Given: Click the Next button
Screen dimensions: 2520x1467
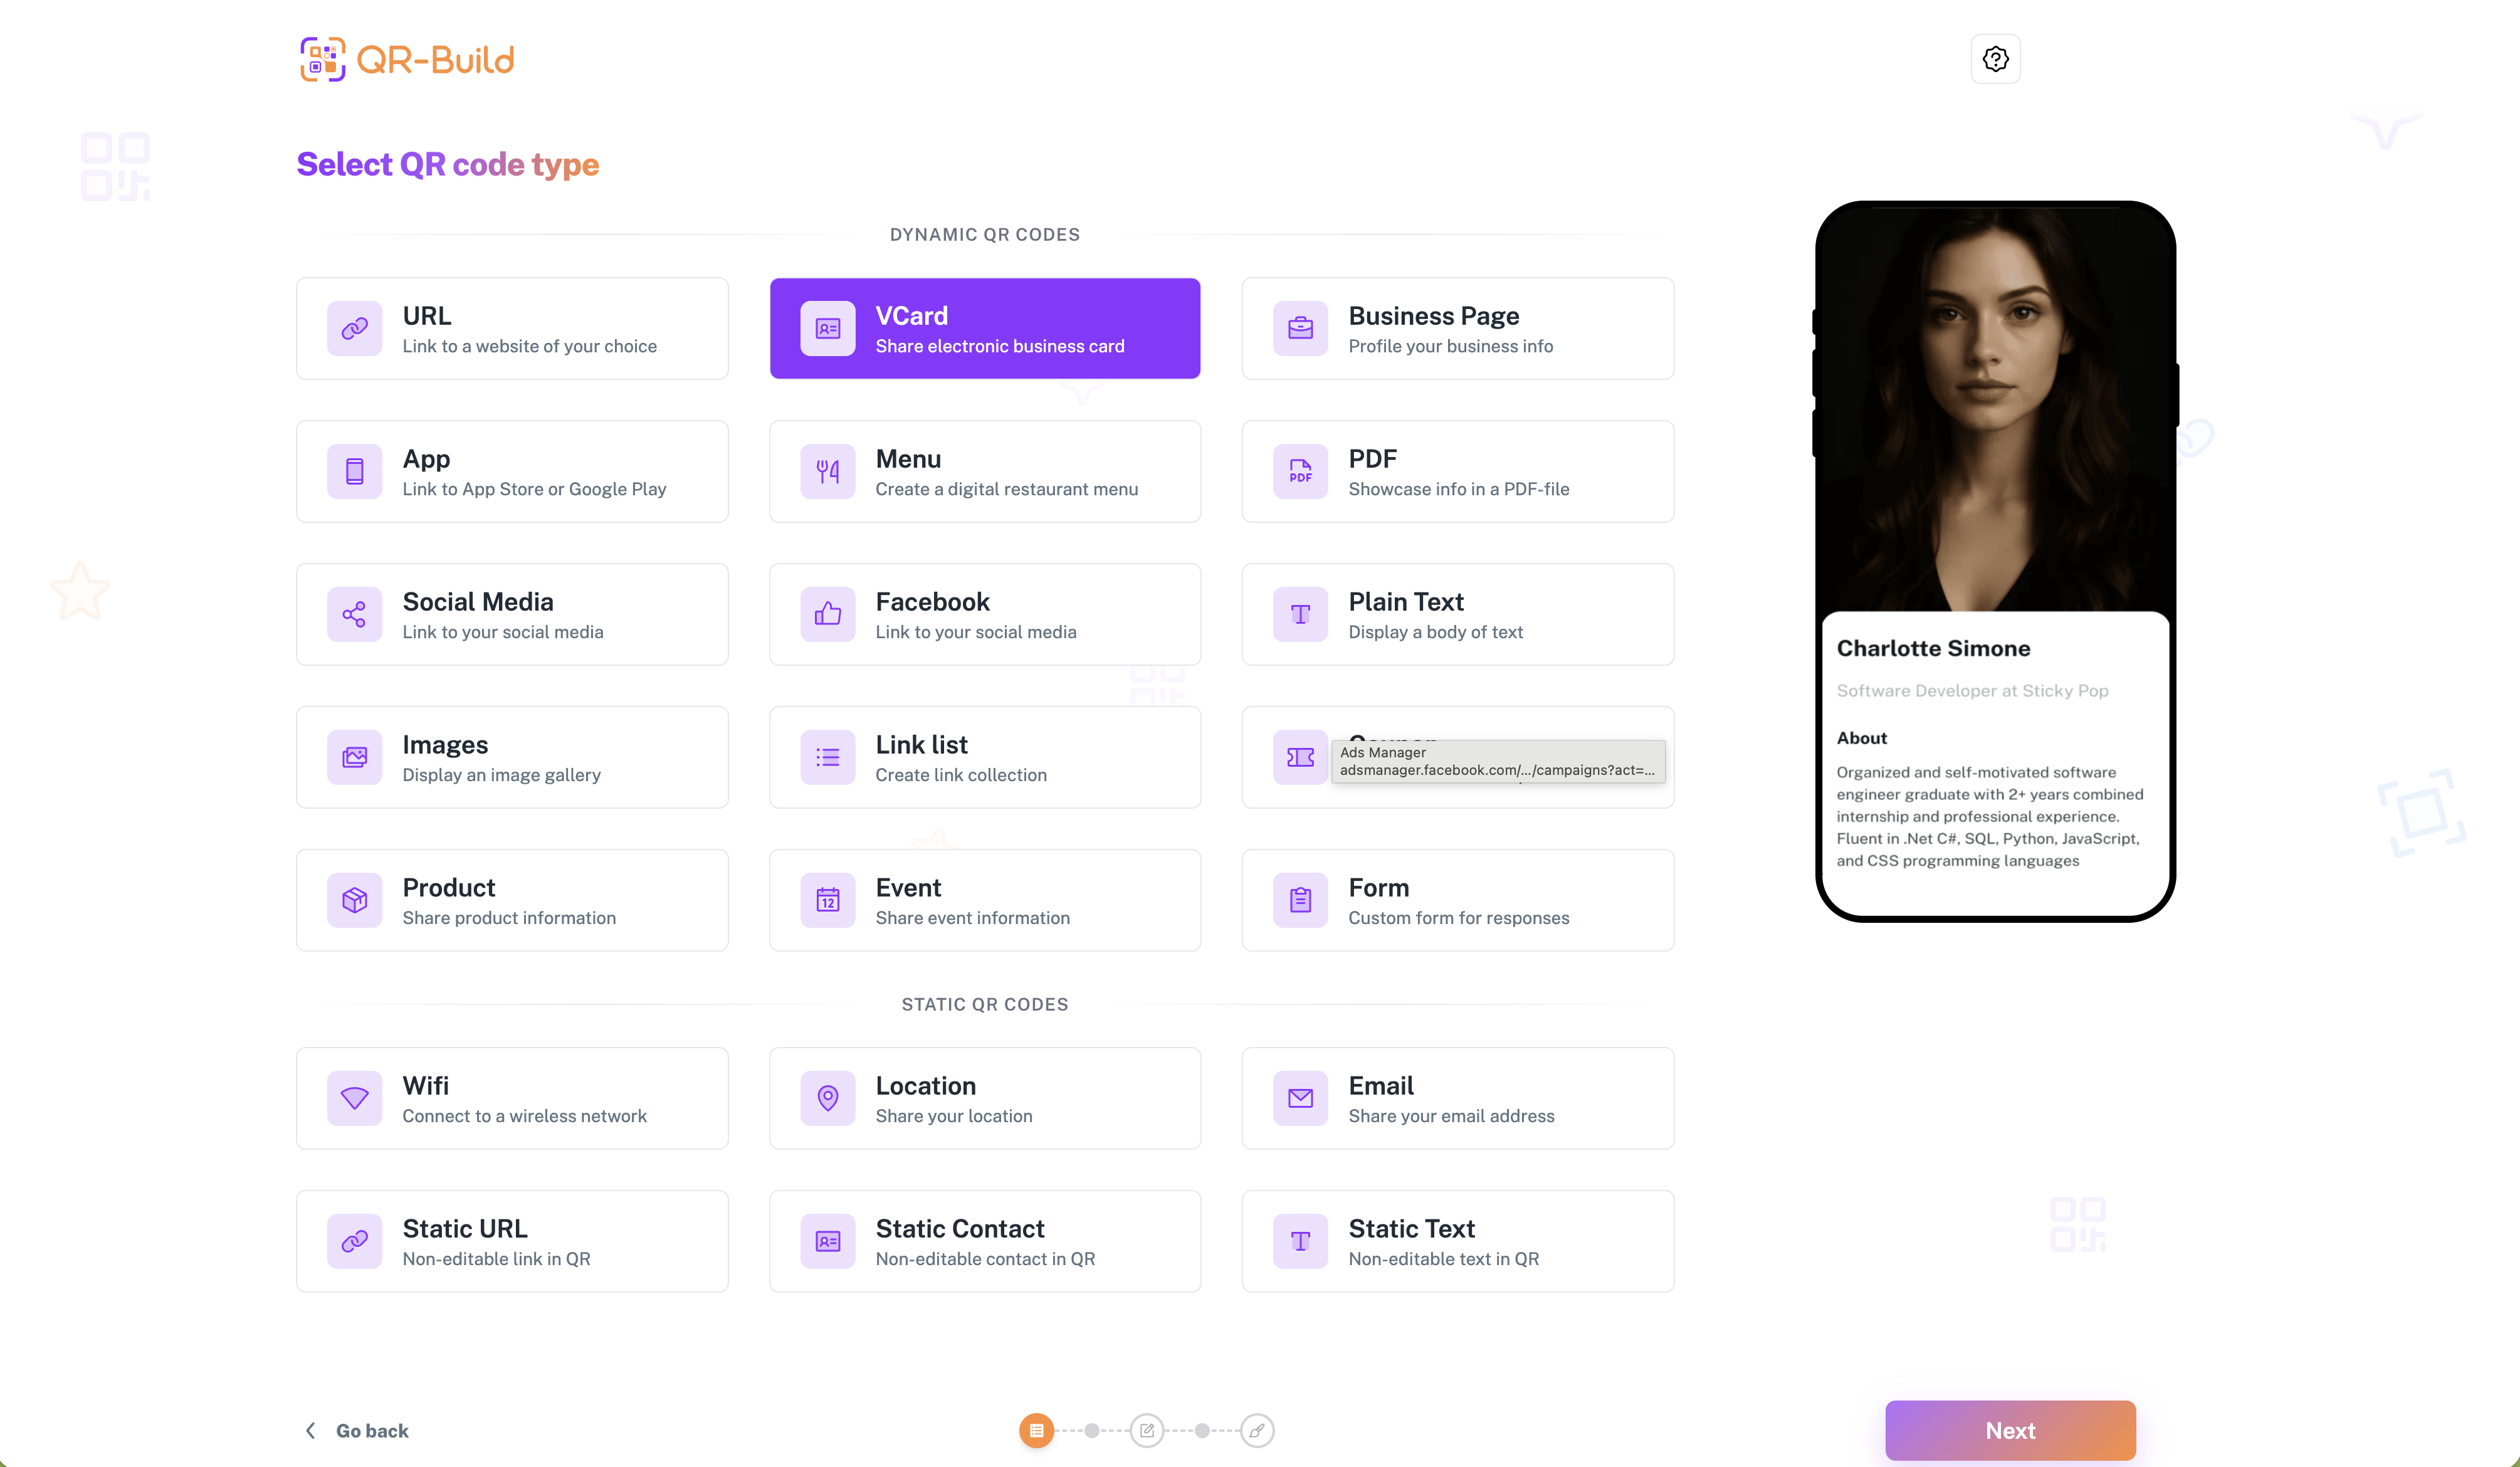Looking at the screenshot, I should pyautogui.click(x=2009, y=1430).
